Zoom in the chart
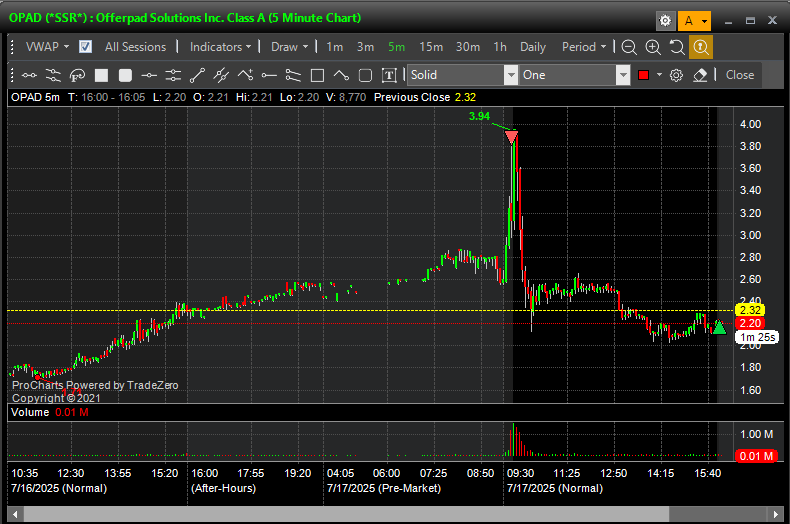This screenshot has height=524, width=790. click(653, 47)
